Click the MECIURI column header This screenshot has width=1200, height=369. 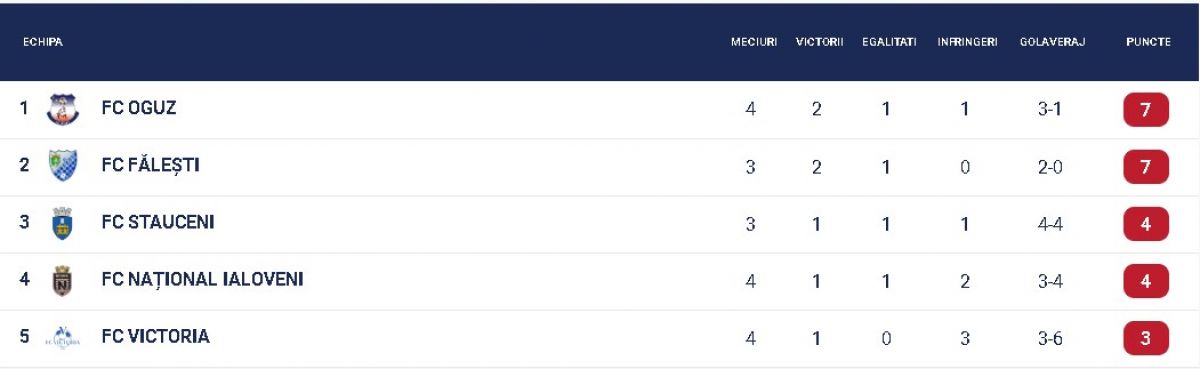754,42
